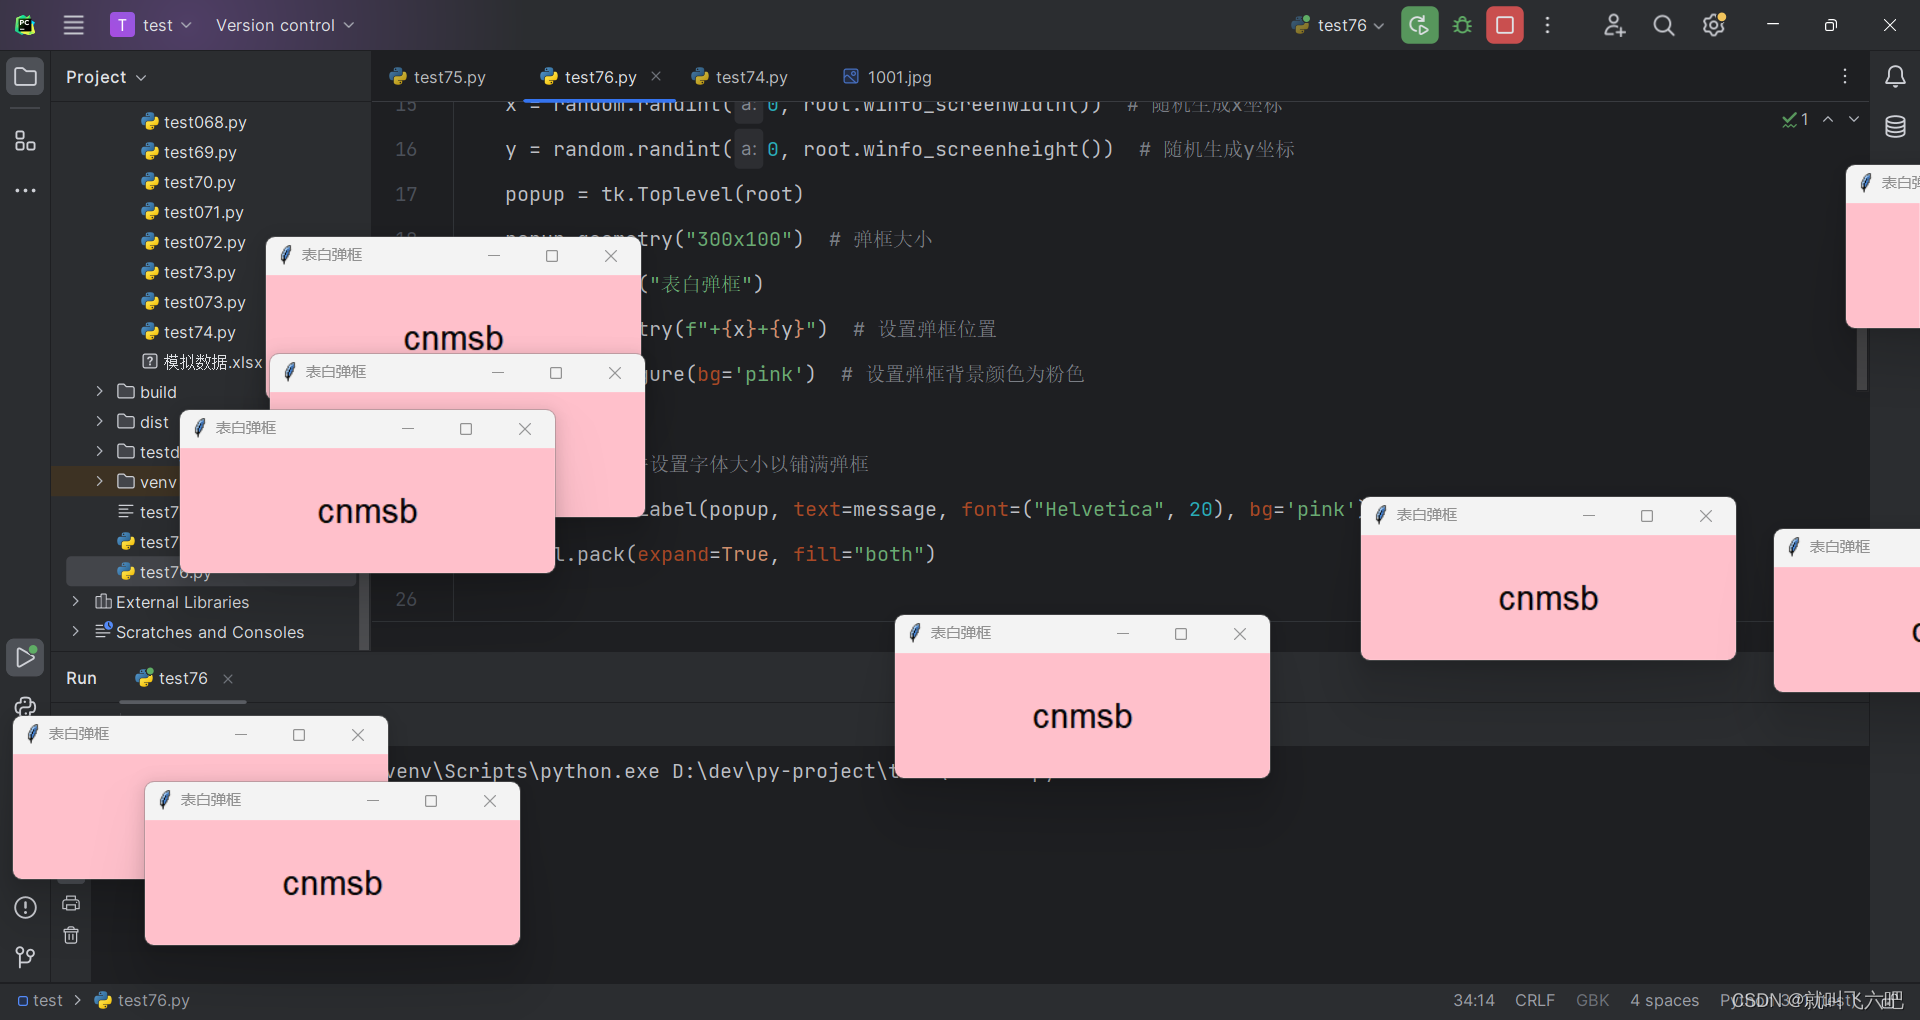Open the main hamburger menu
The image size is (1920, 1020).
(74, 25)
